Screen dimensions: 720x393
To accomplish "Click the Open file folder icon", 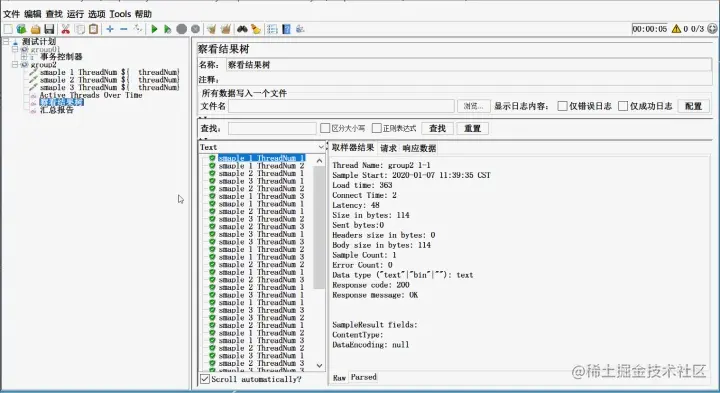I will (x=35, y=29).
